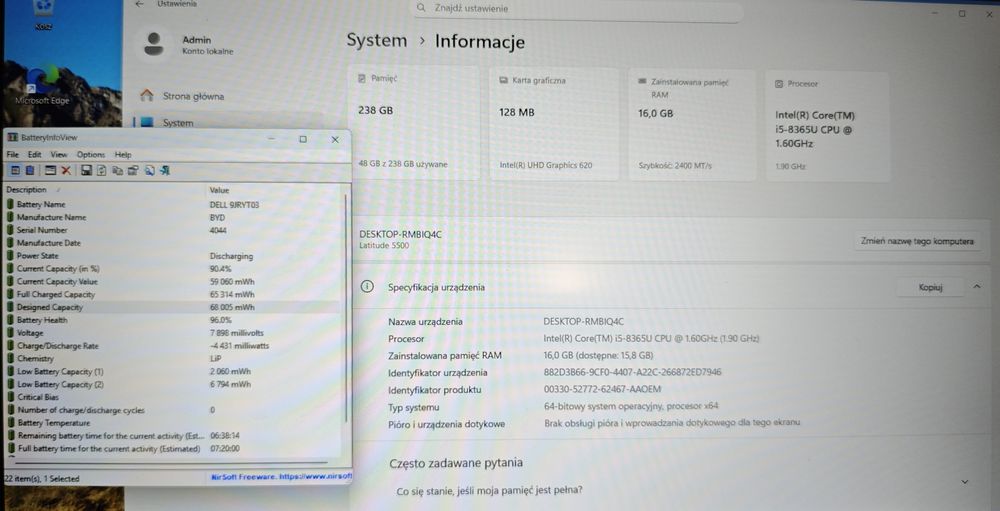Click the info icon beside Specyfikacja urządzenia
1000x511 pixels.
click(367, 287)
